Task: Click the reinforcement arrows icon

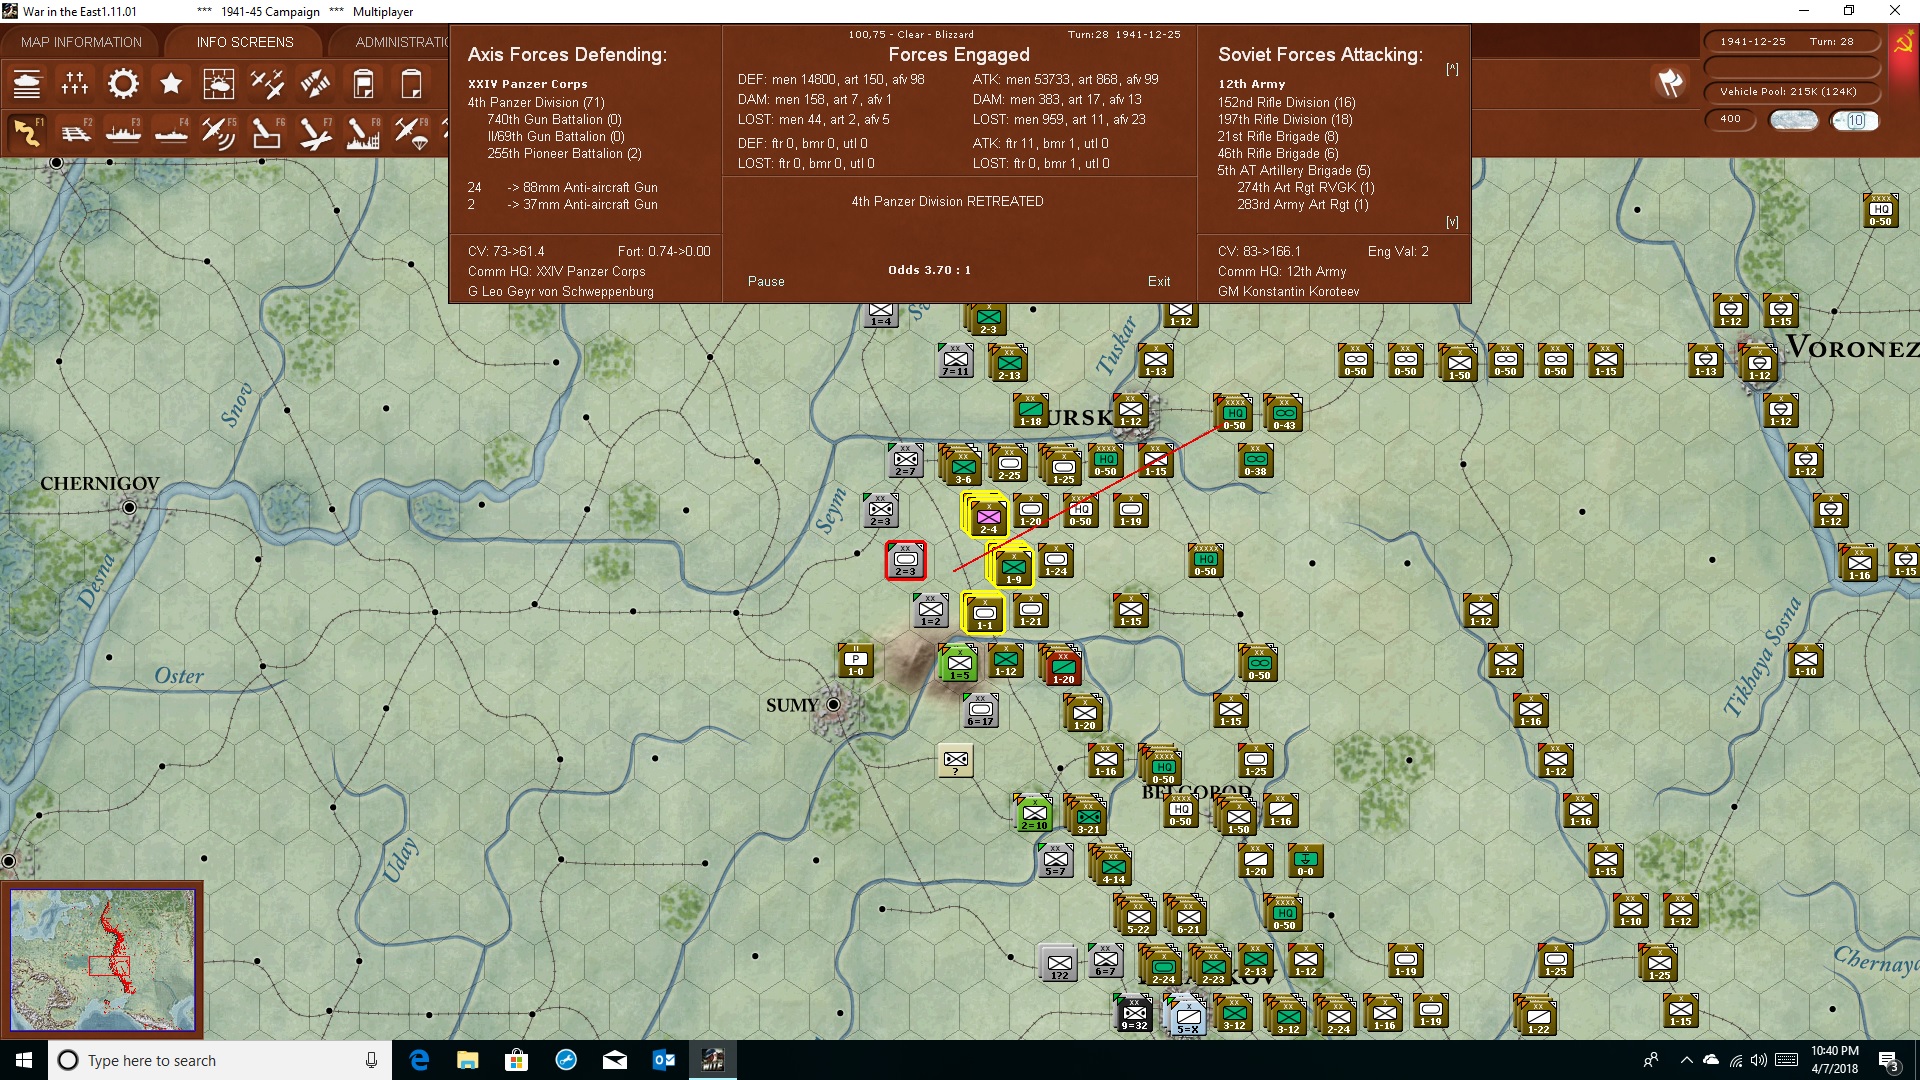Action: pyautogui.click(x=315, y=84)
